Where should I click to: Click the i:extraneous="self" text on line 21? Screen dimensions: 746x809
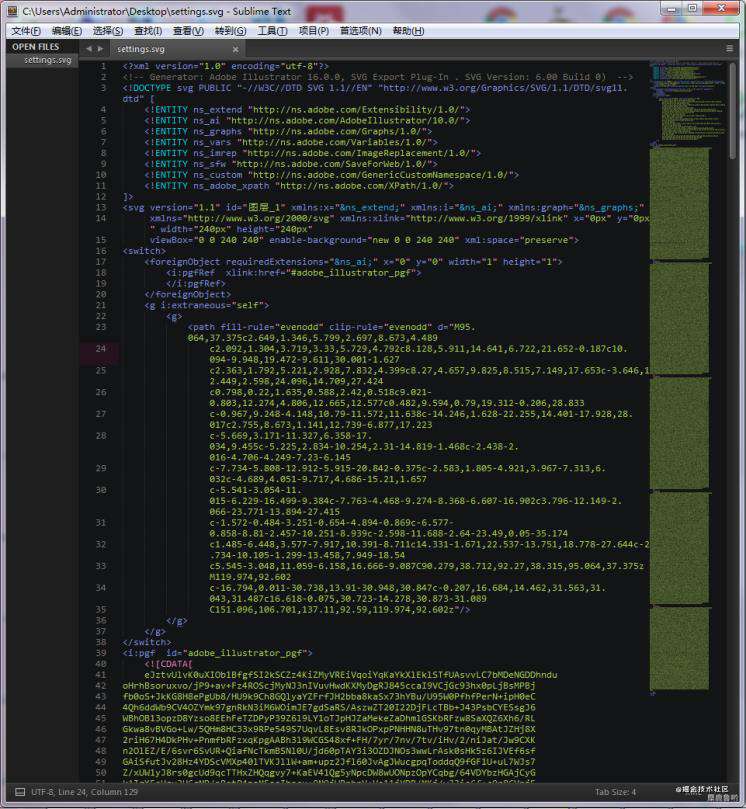point(212,305)
